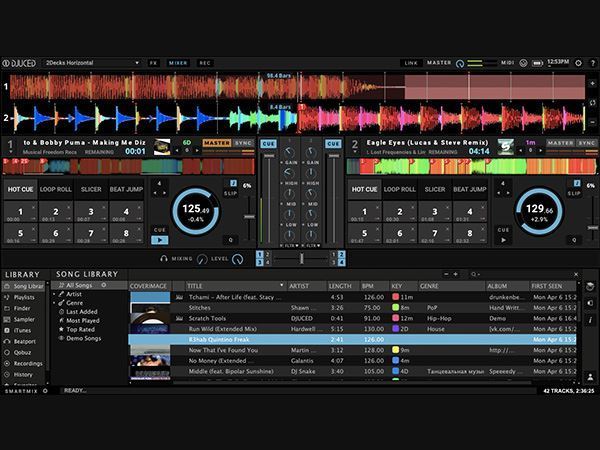The width and height of the screenshot is (600, 450).
Task: Open the settings gear in the top bar
Action: pos(578,63)
